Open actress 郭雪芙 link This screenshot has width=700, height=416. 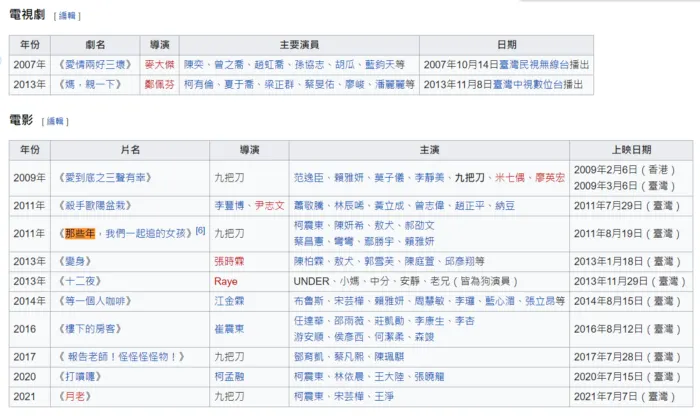tap(379, 261)
